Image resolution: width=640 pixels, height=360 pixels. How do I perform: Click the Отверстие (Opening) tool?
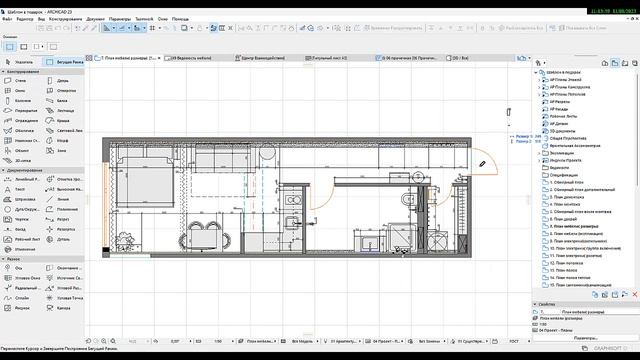point(64,91)
